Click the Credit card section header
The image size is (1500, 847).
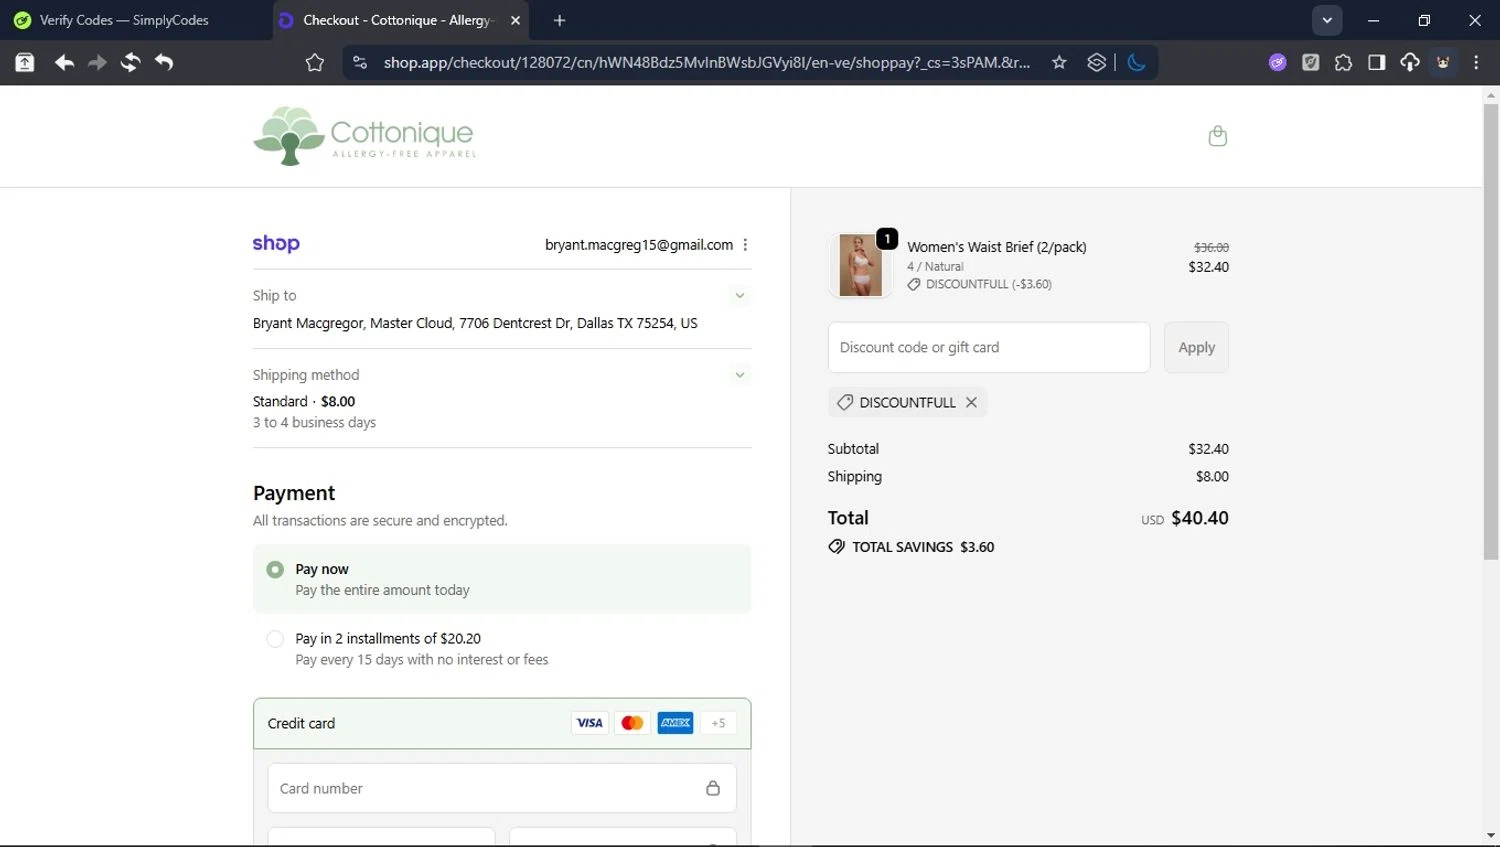tap(502, 723)
